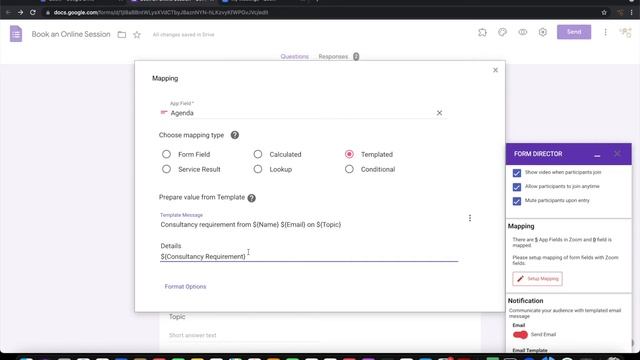640x360 pixels.
Task: Show help for Choose mapping type
Action: pos(235,135)
